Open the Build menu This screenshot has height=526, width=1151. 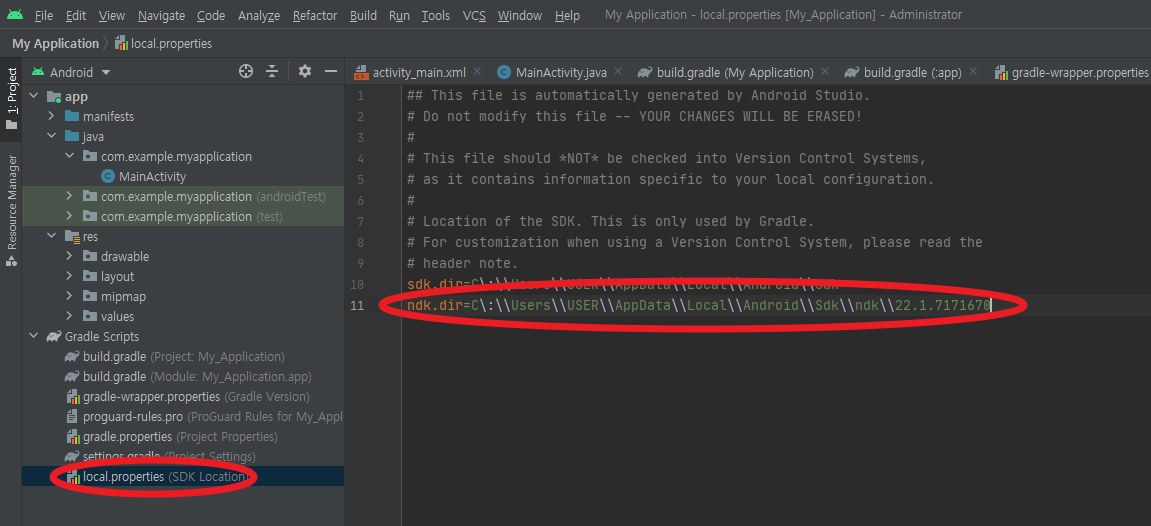click(363, 15)
